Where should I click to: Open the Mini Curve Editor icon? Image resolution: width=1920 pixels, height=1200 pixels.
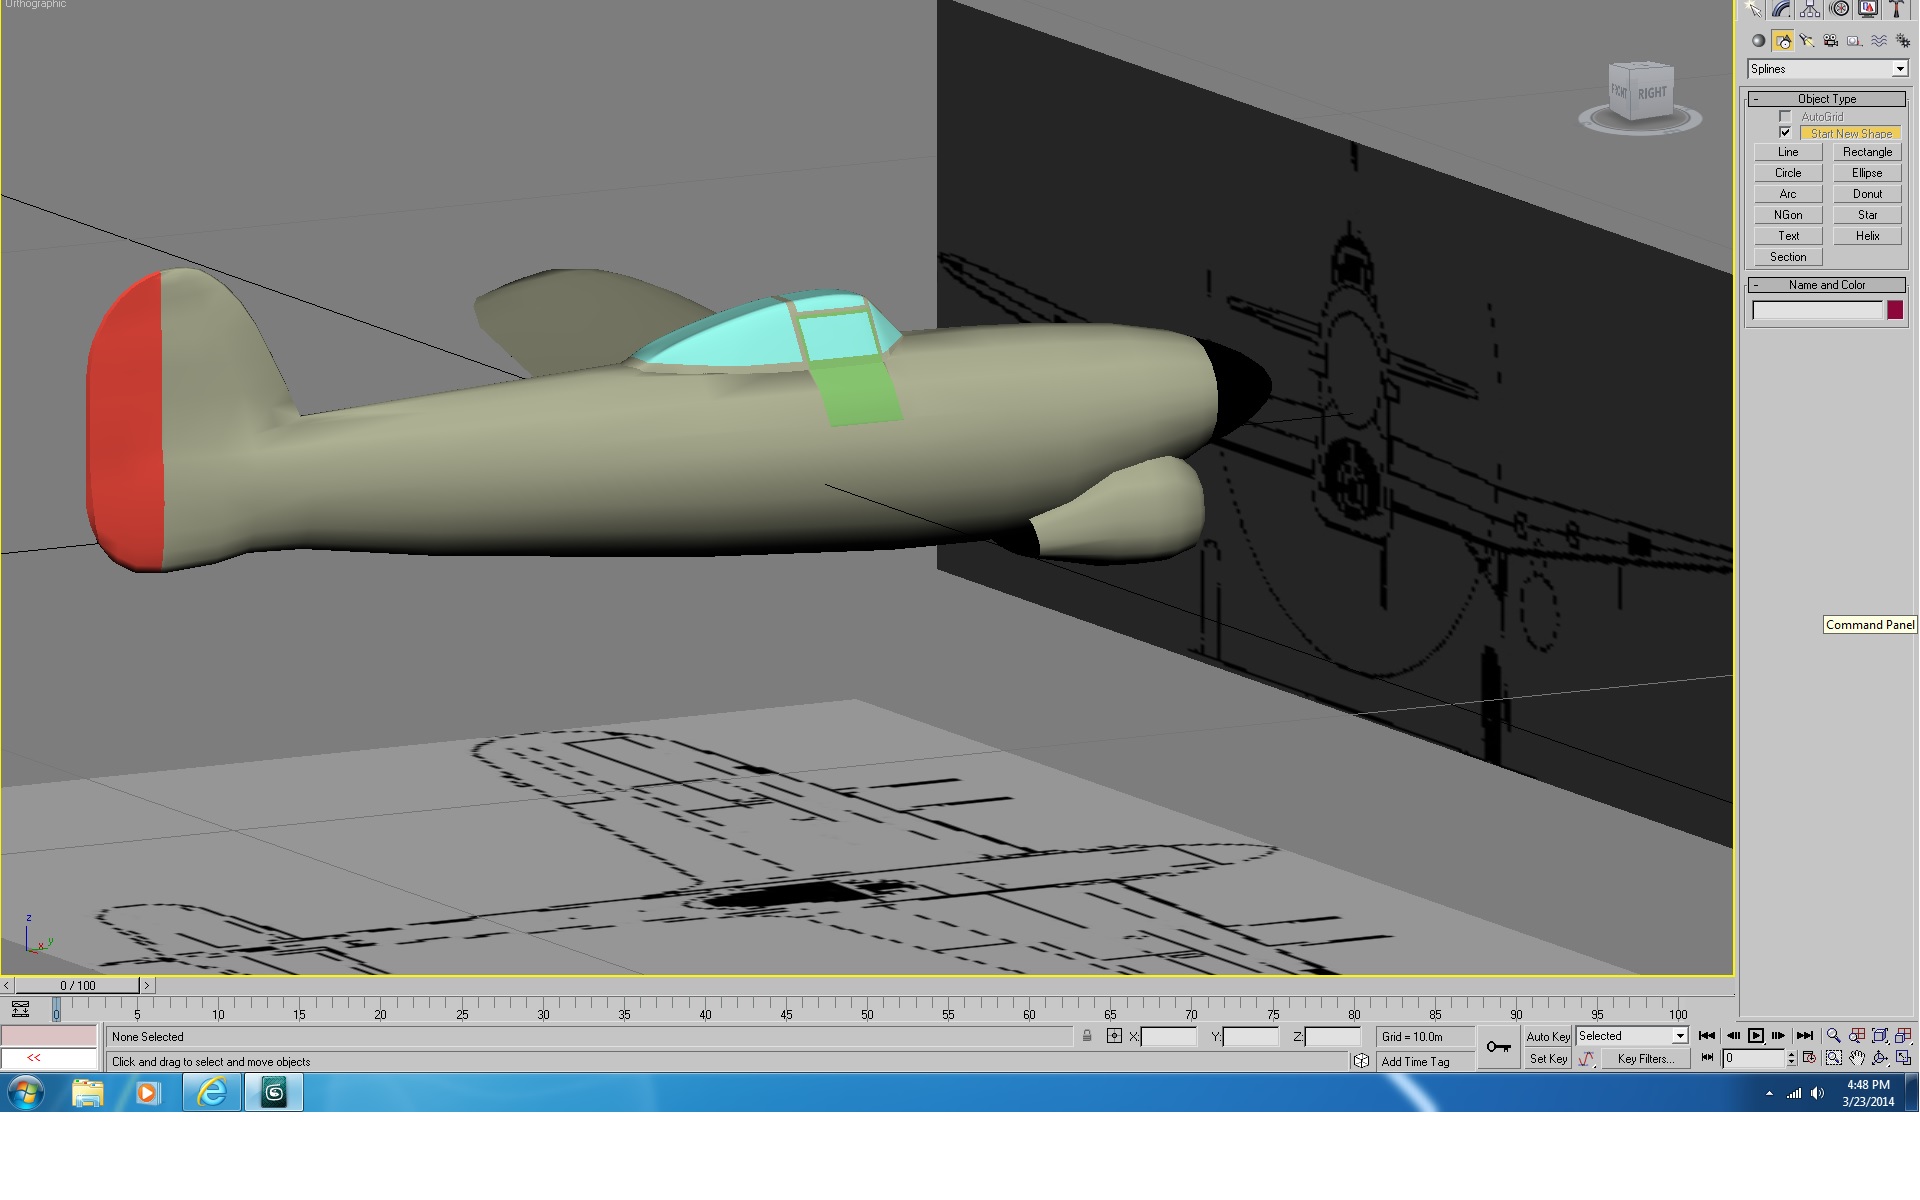point(20,1009)
